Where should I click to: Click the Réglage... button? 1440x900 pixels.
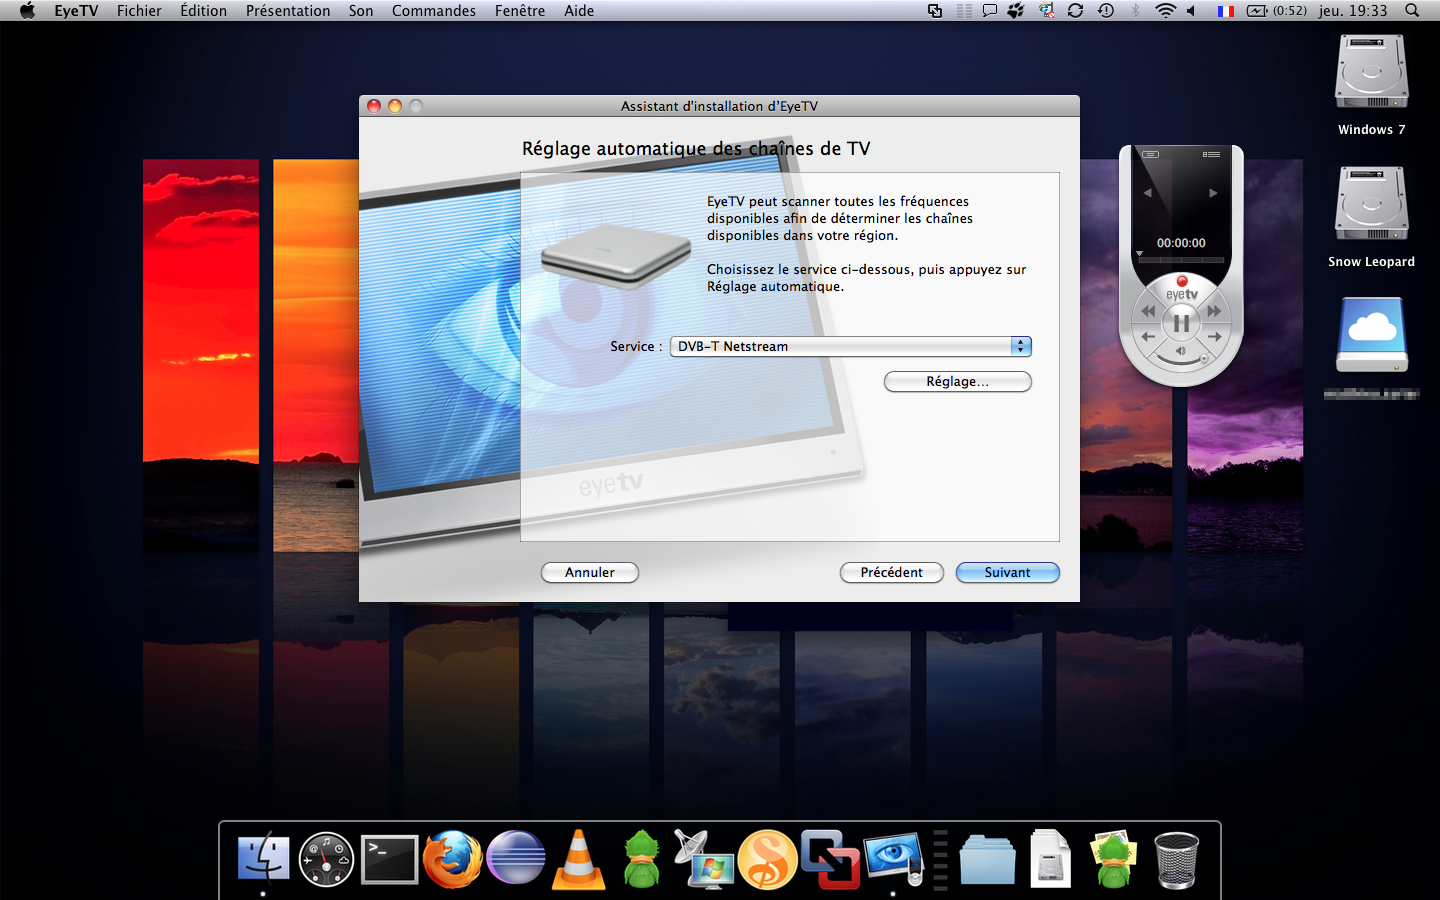point(957,381)
